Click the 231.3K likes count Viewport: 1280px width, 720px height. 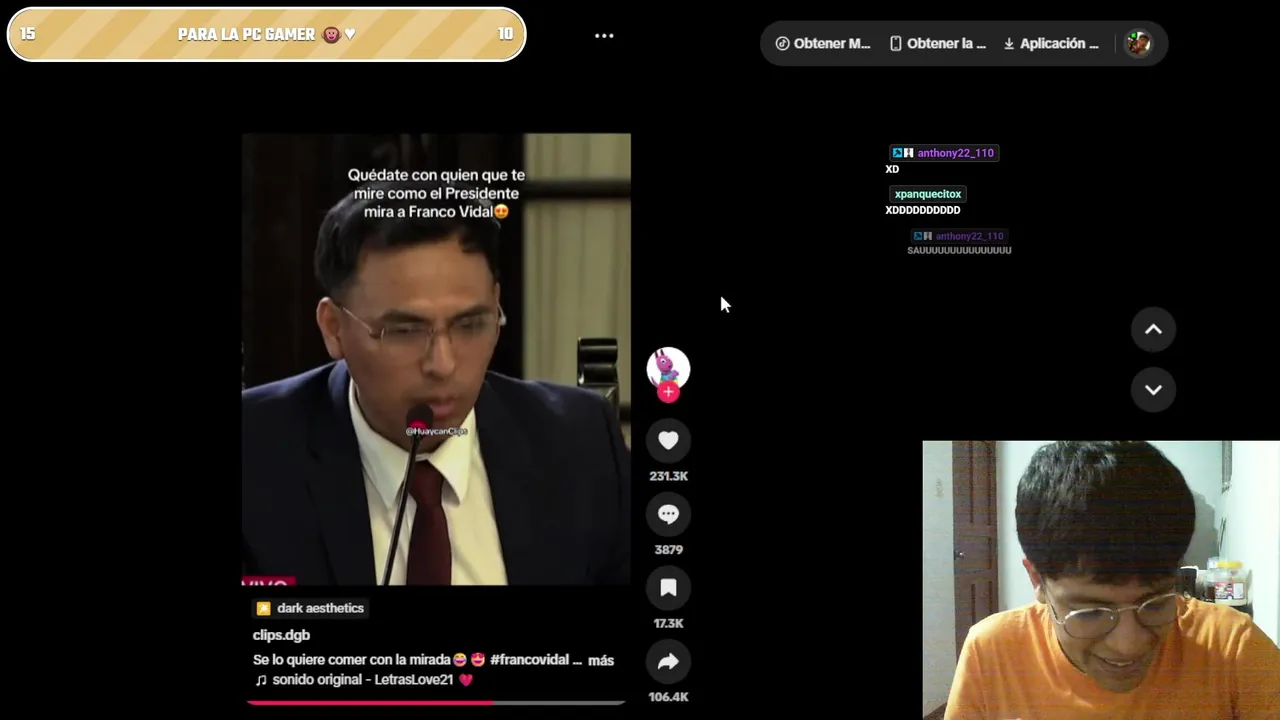[x=668, y=476]
